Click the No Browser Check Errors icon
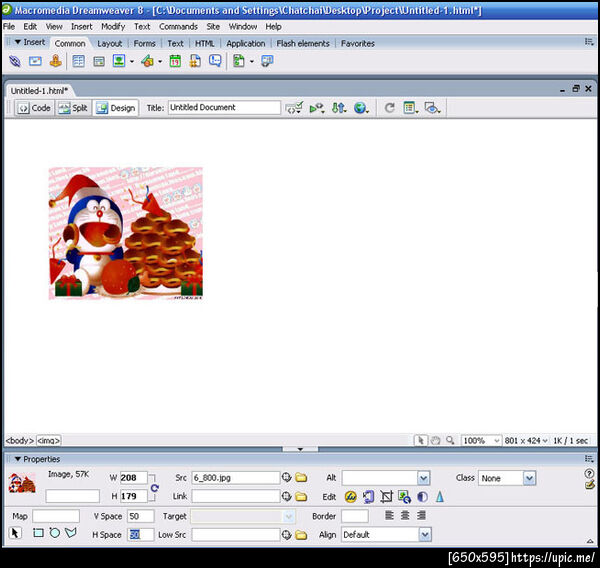 pyautogui.click(x=294, y=108)
